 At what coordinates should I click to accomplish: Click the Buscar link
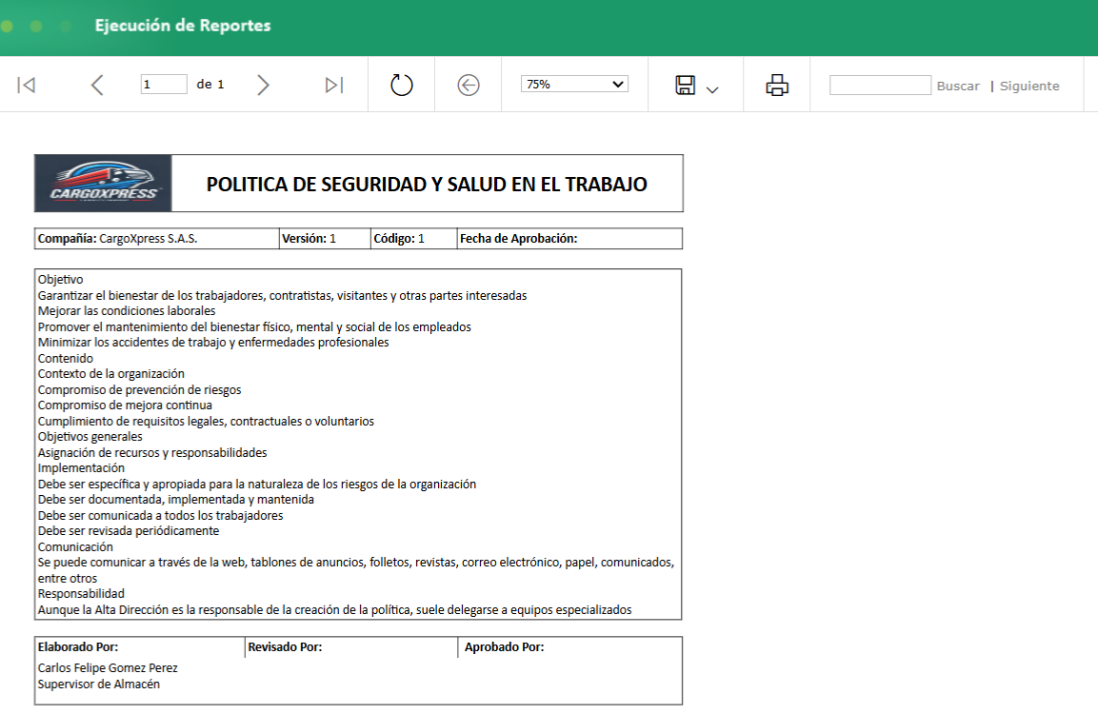coord(959,86)
